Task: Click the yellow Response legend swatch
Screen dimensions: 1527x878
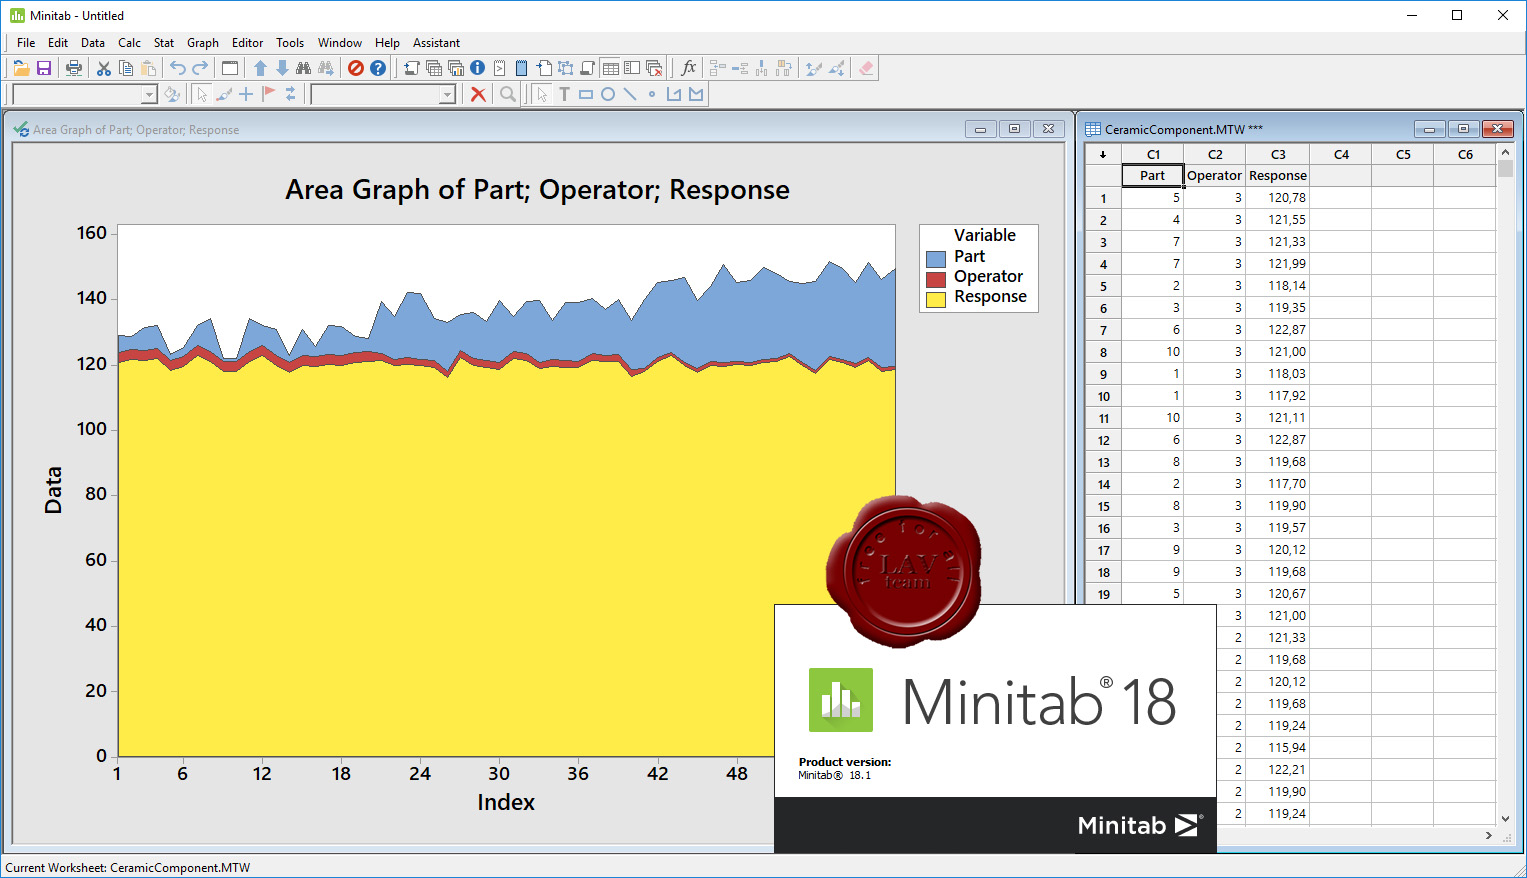Action: (x=936, y=299)
